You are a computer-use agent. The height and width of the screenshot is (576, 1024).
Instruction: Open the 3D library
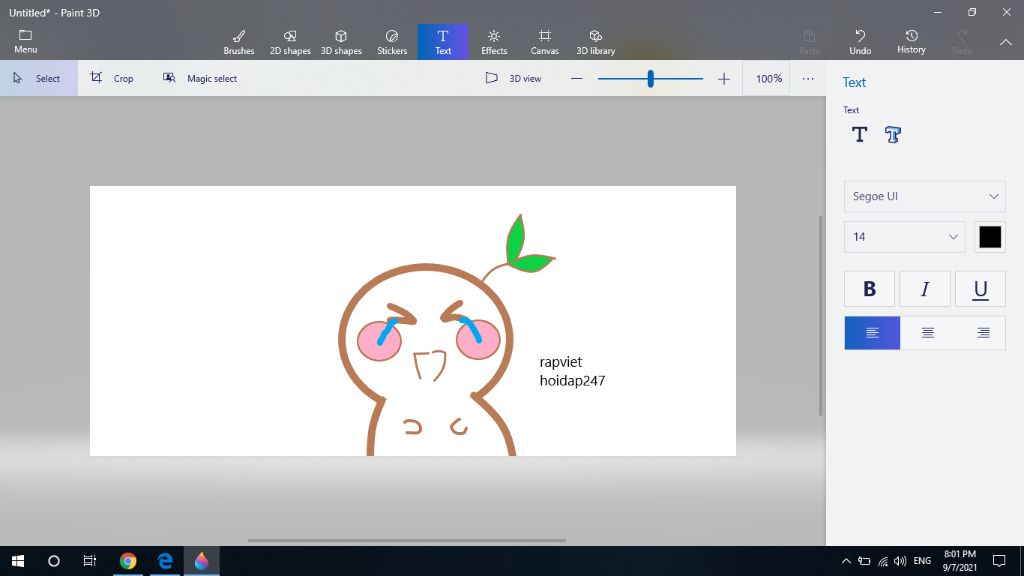(x=596, y=42)
